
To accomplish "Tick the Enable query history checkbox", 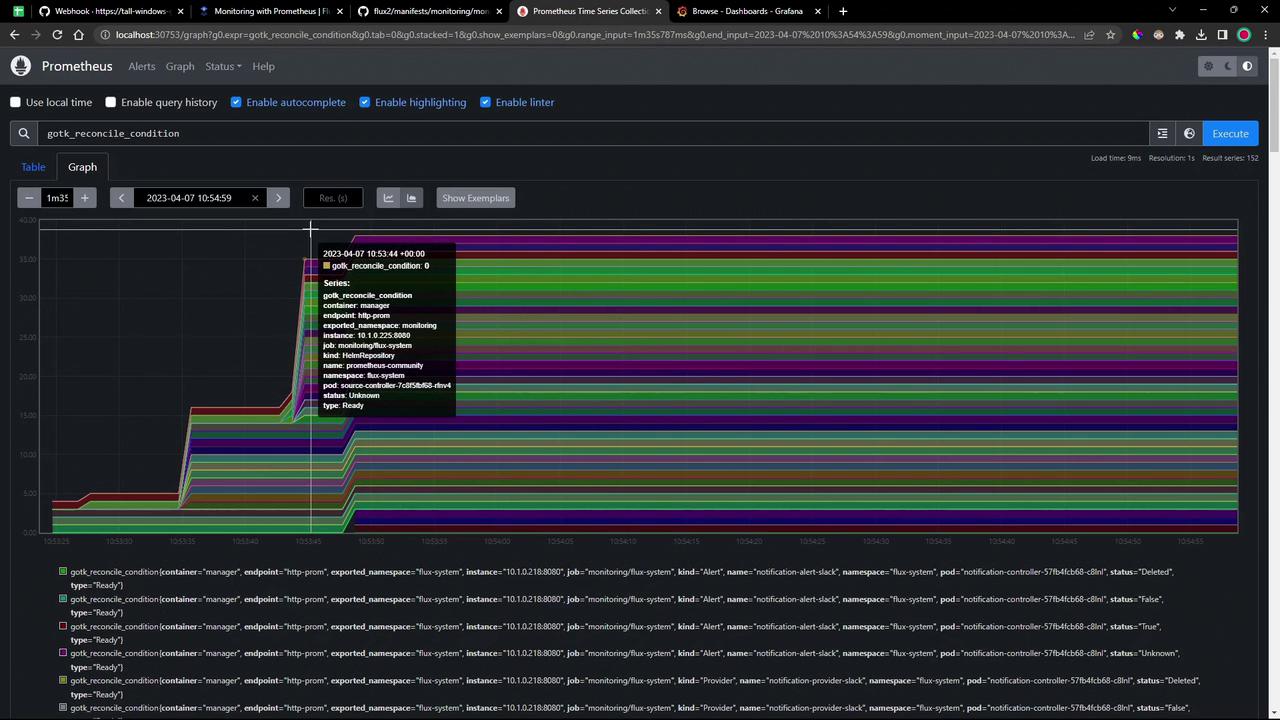I will pyautogui.click(x=111, y=102).
